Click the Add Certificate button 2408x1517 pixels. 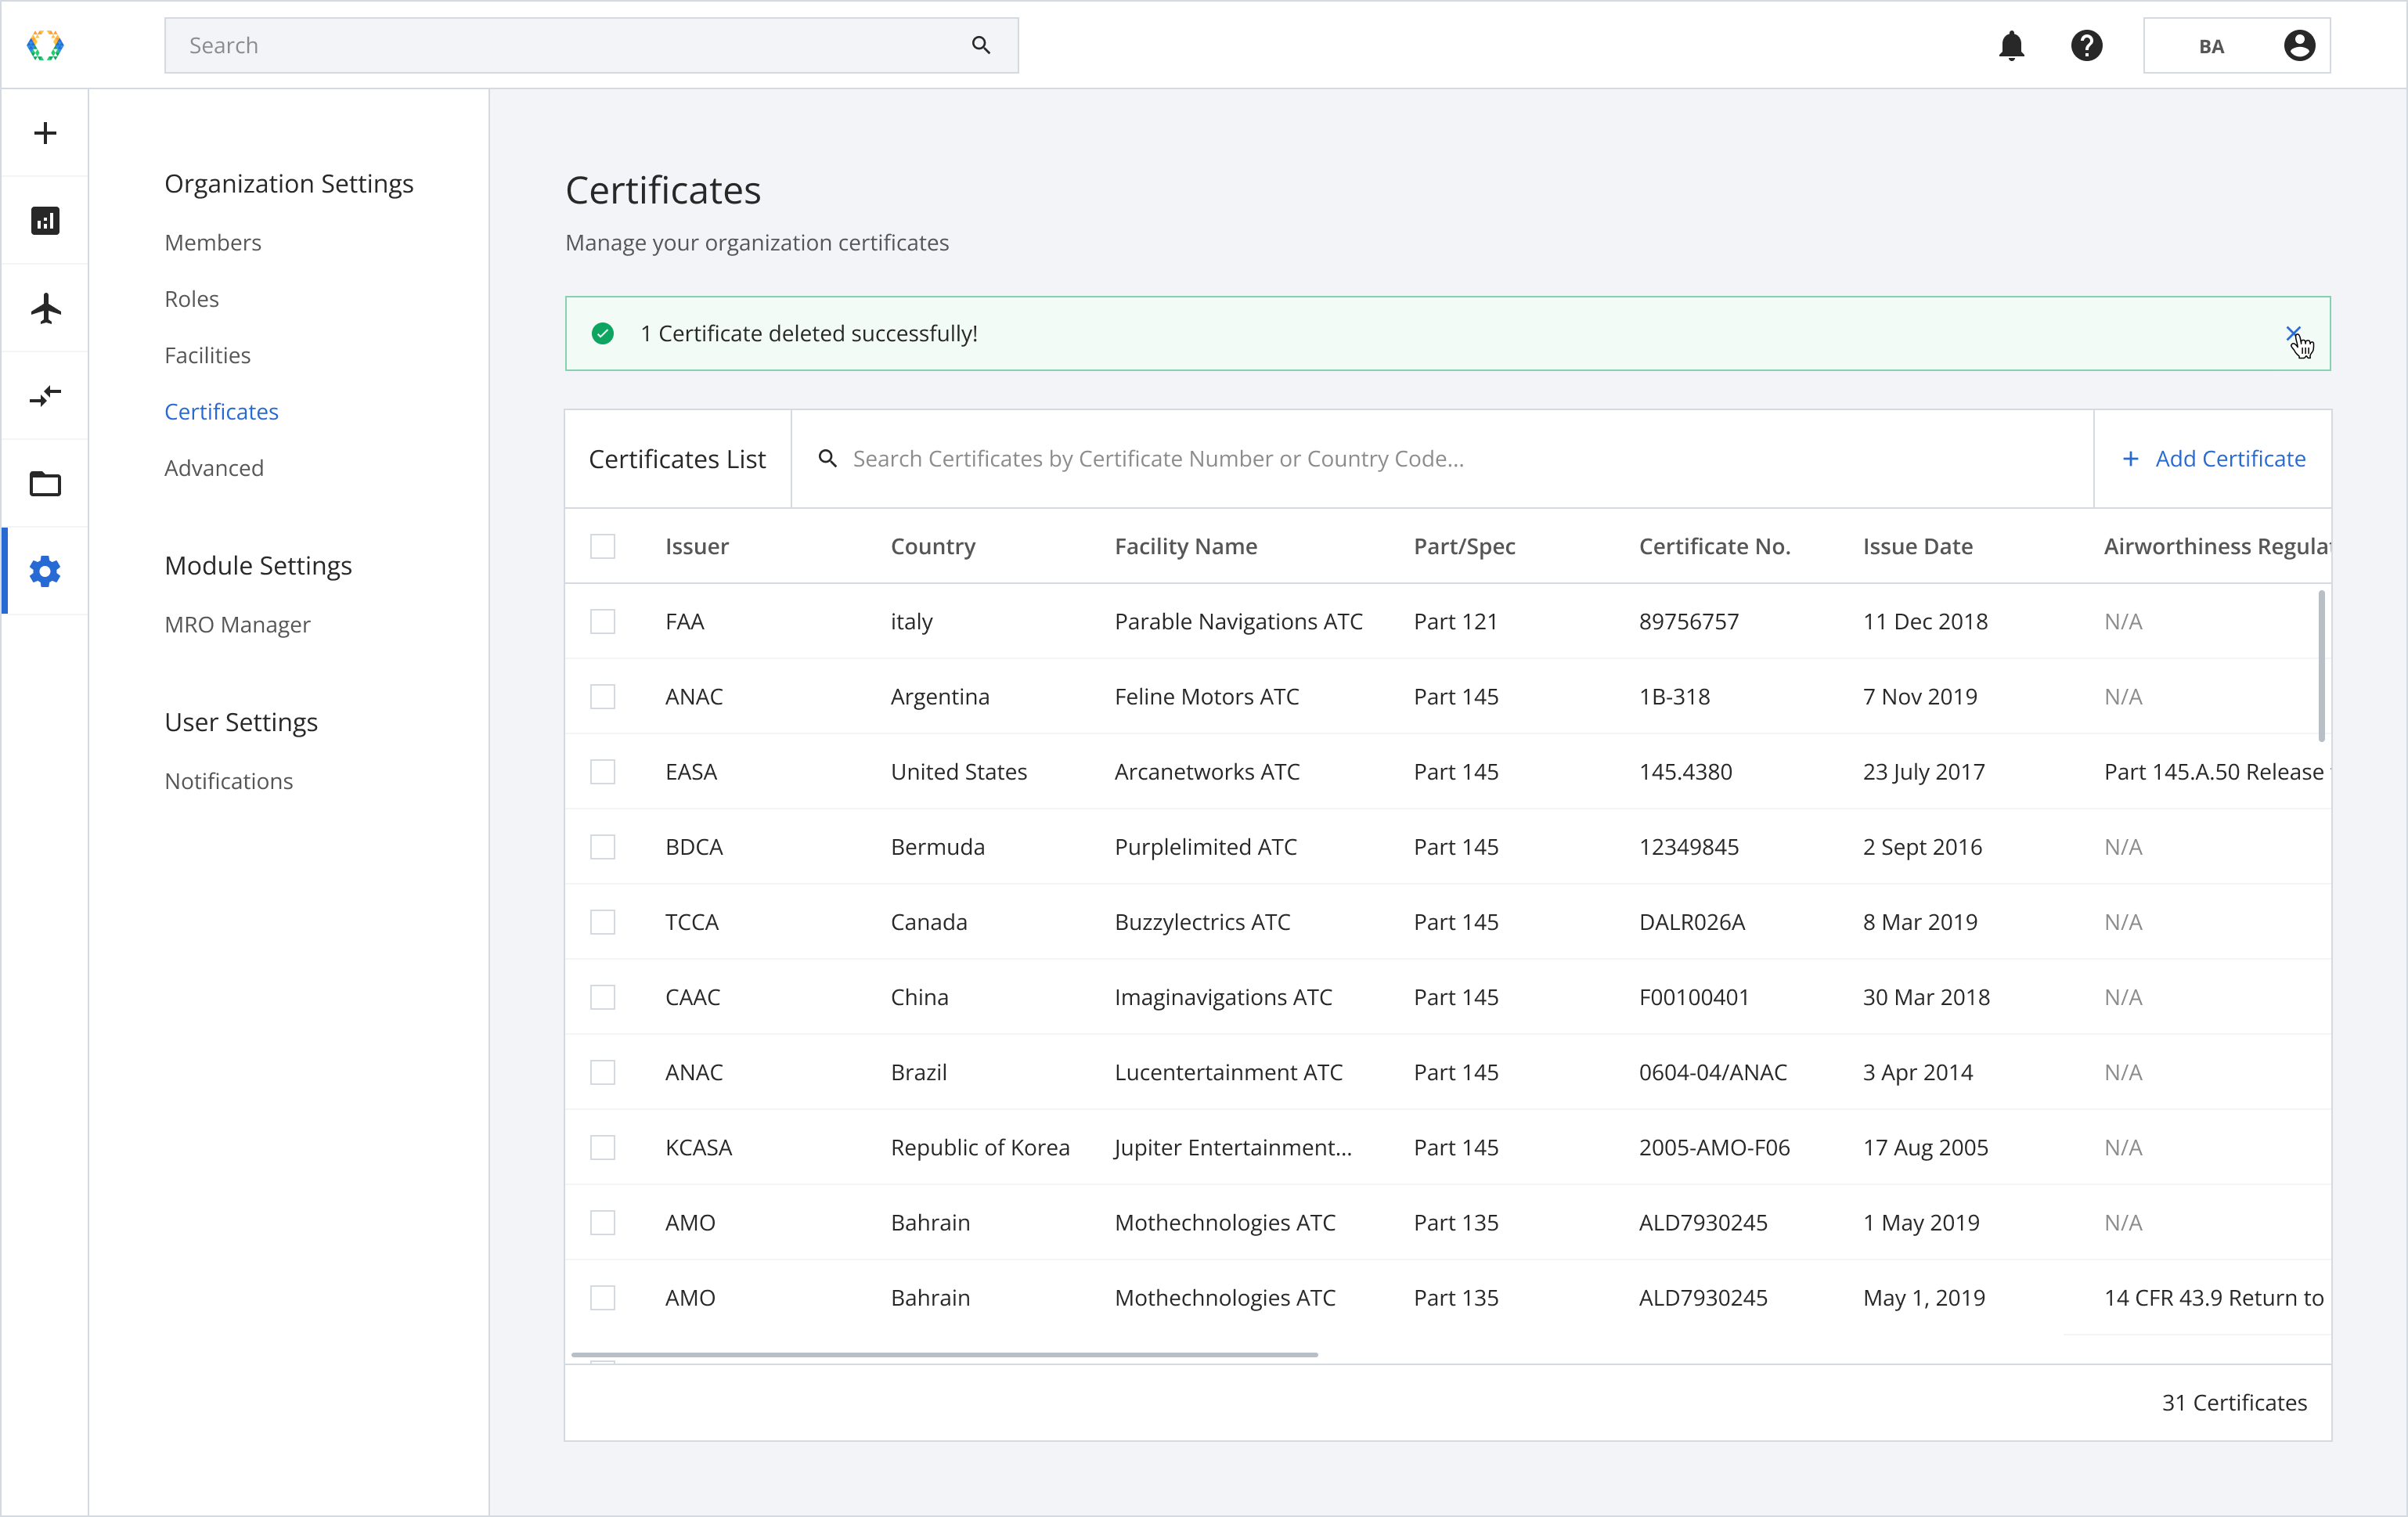pos(2213,458)
